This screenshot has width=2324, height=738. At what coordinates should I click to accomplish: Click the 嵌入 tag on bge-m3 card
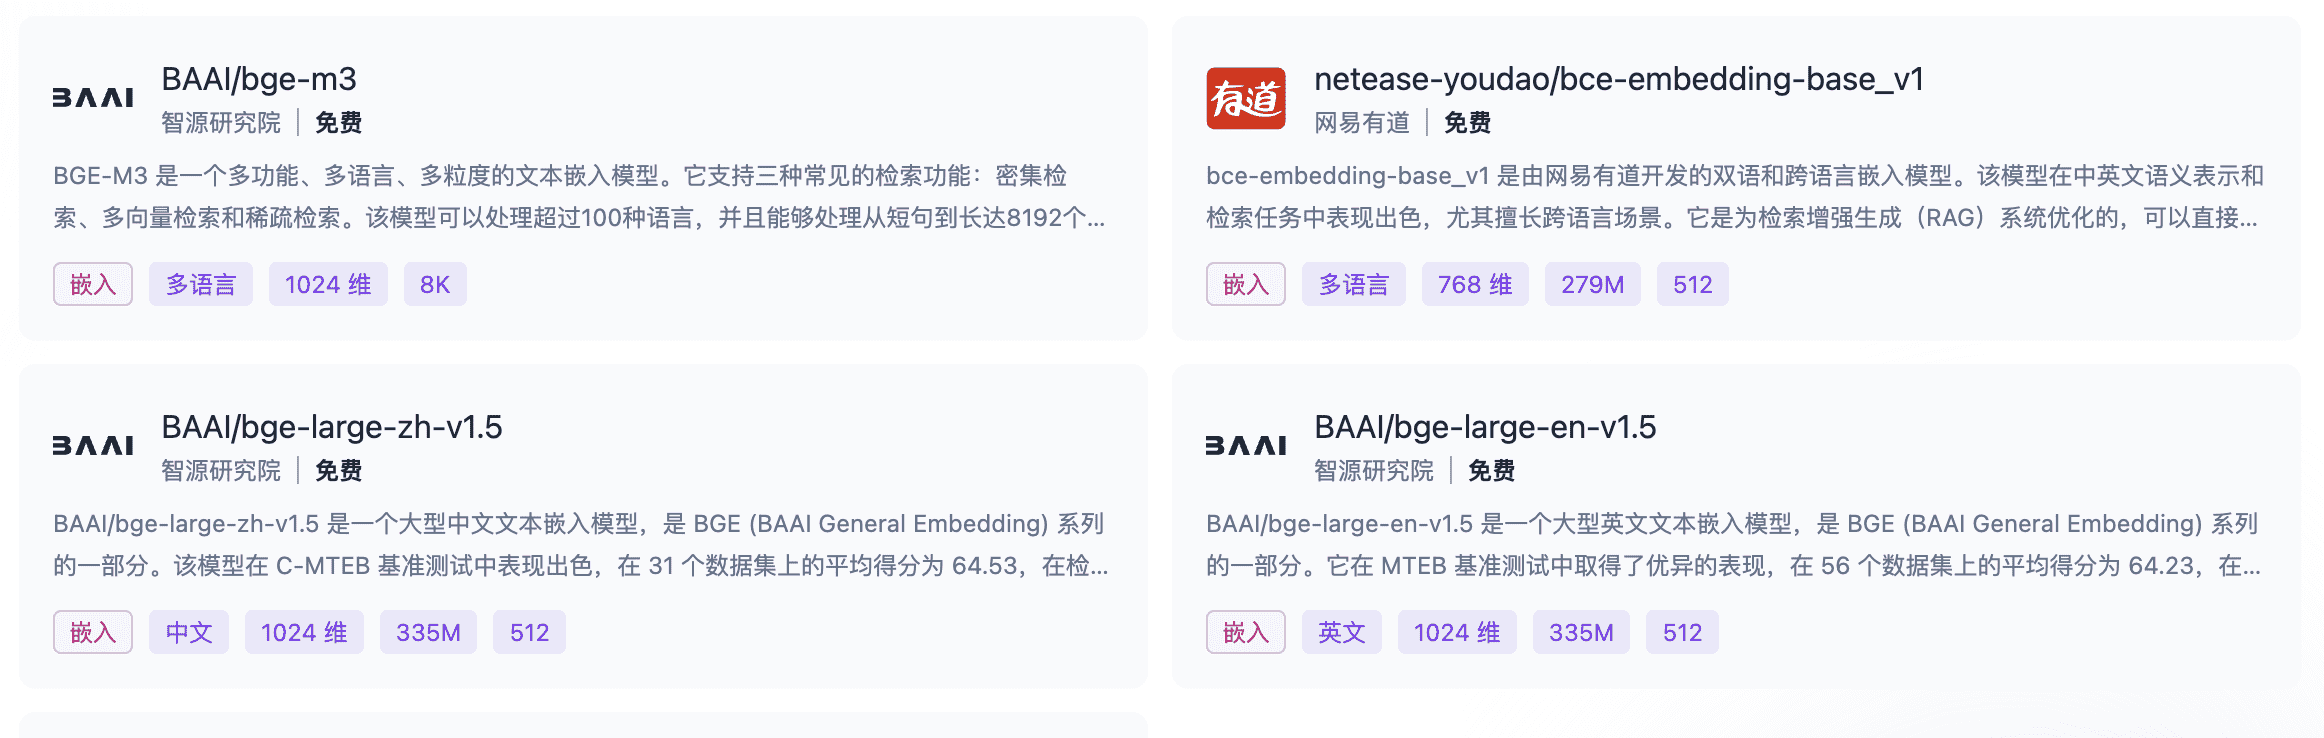click(x=93, y=285)
